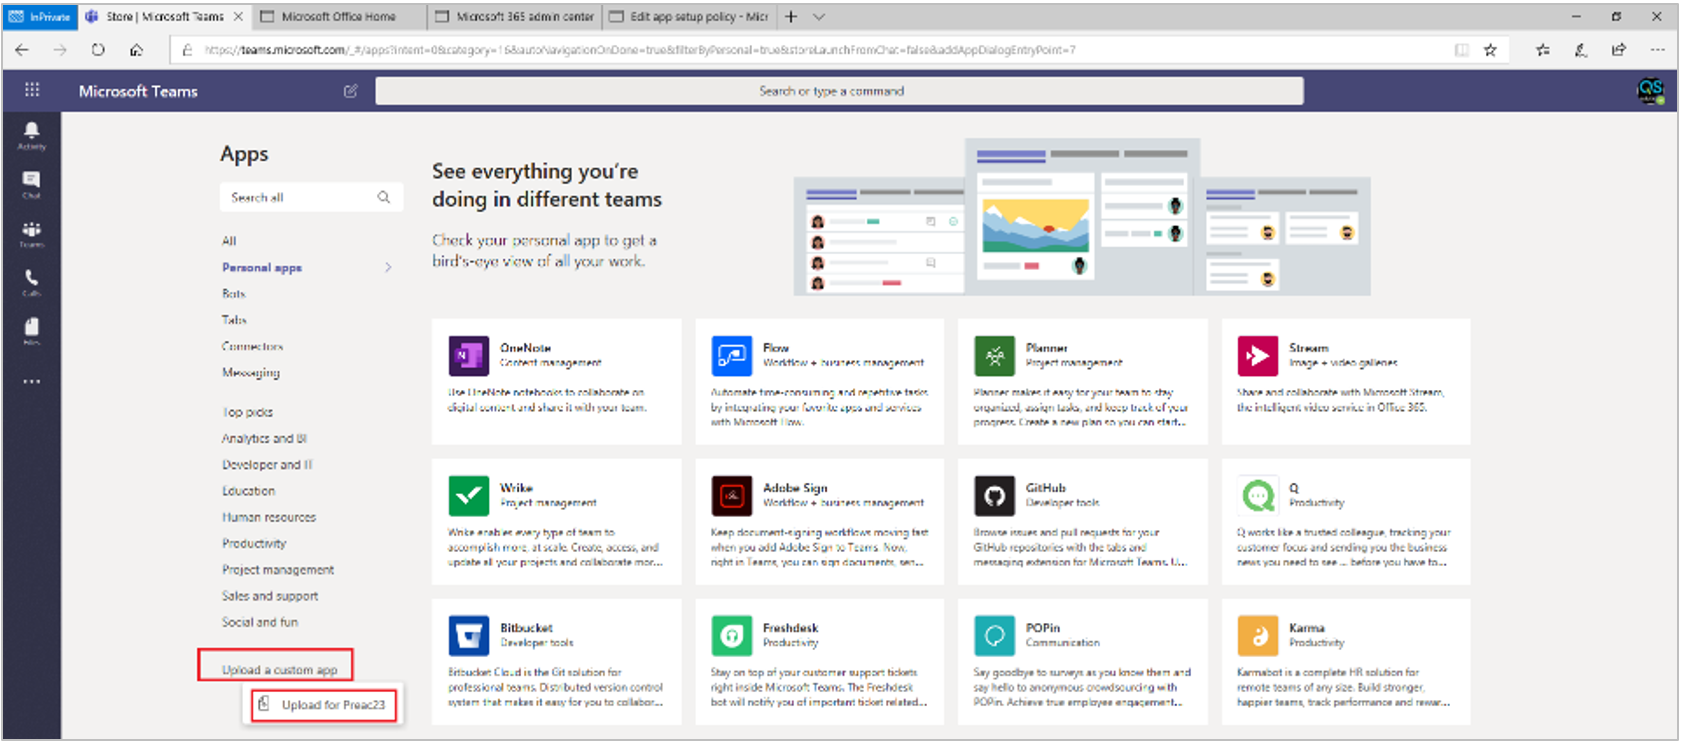Select the Adobe Sign app icon
Viewport: 1684px width, 748px height.
(x=732, y=496)
